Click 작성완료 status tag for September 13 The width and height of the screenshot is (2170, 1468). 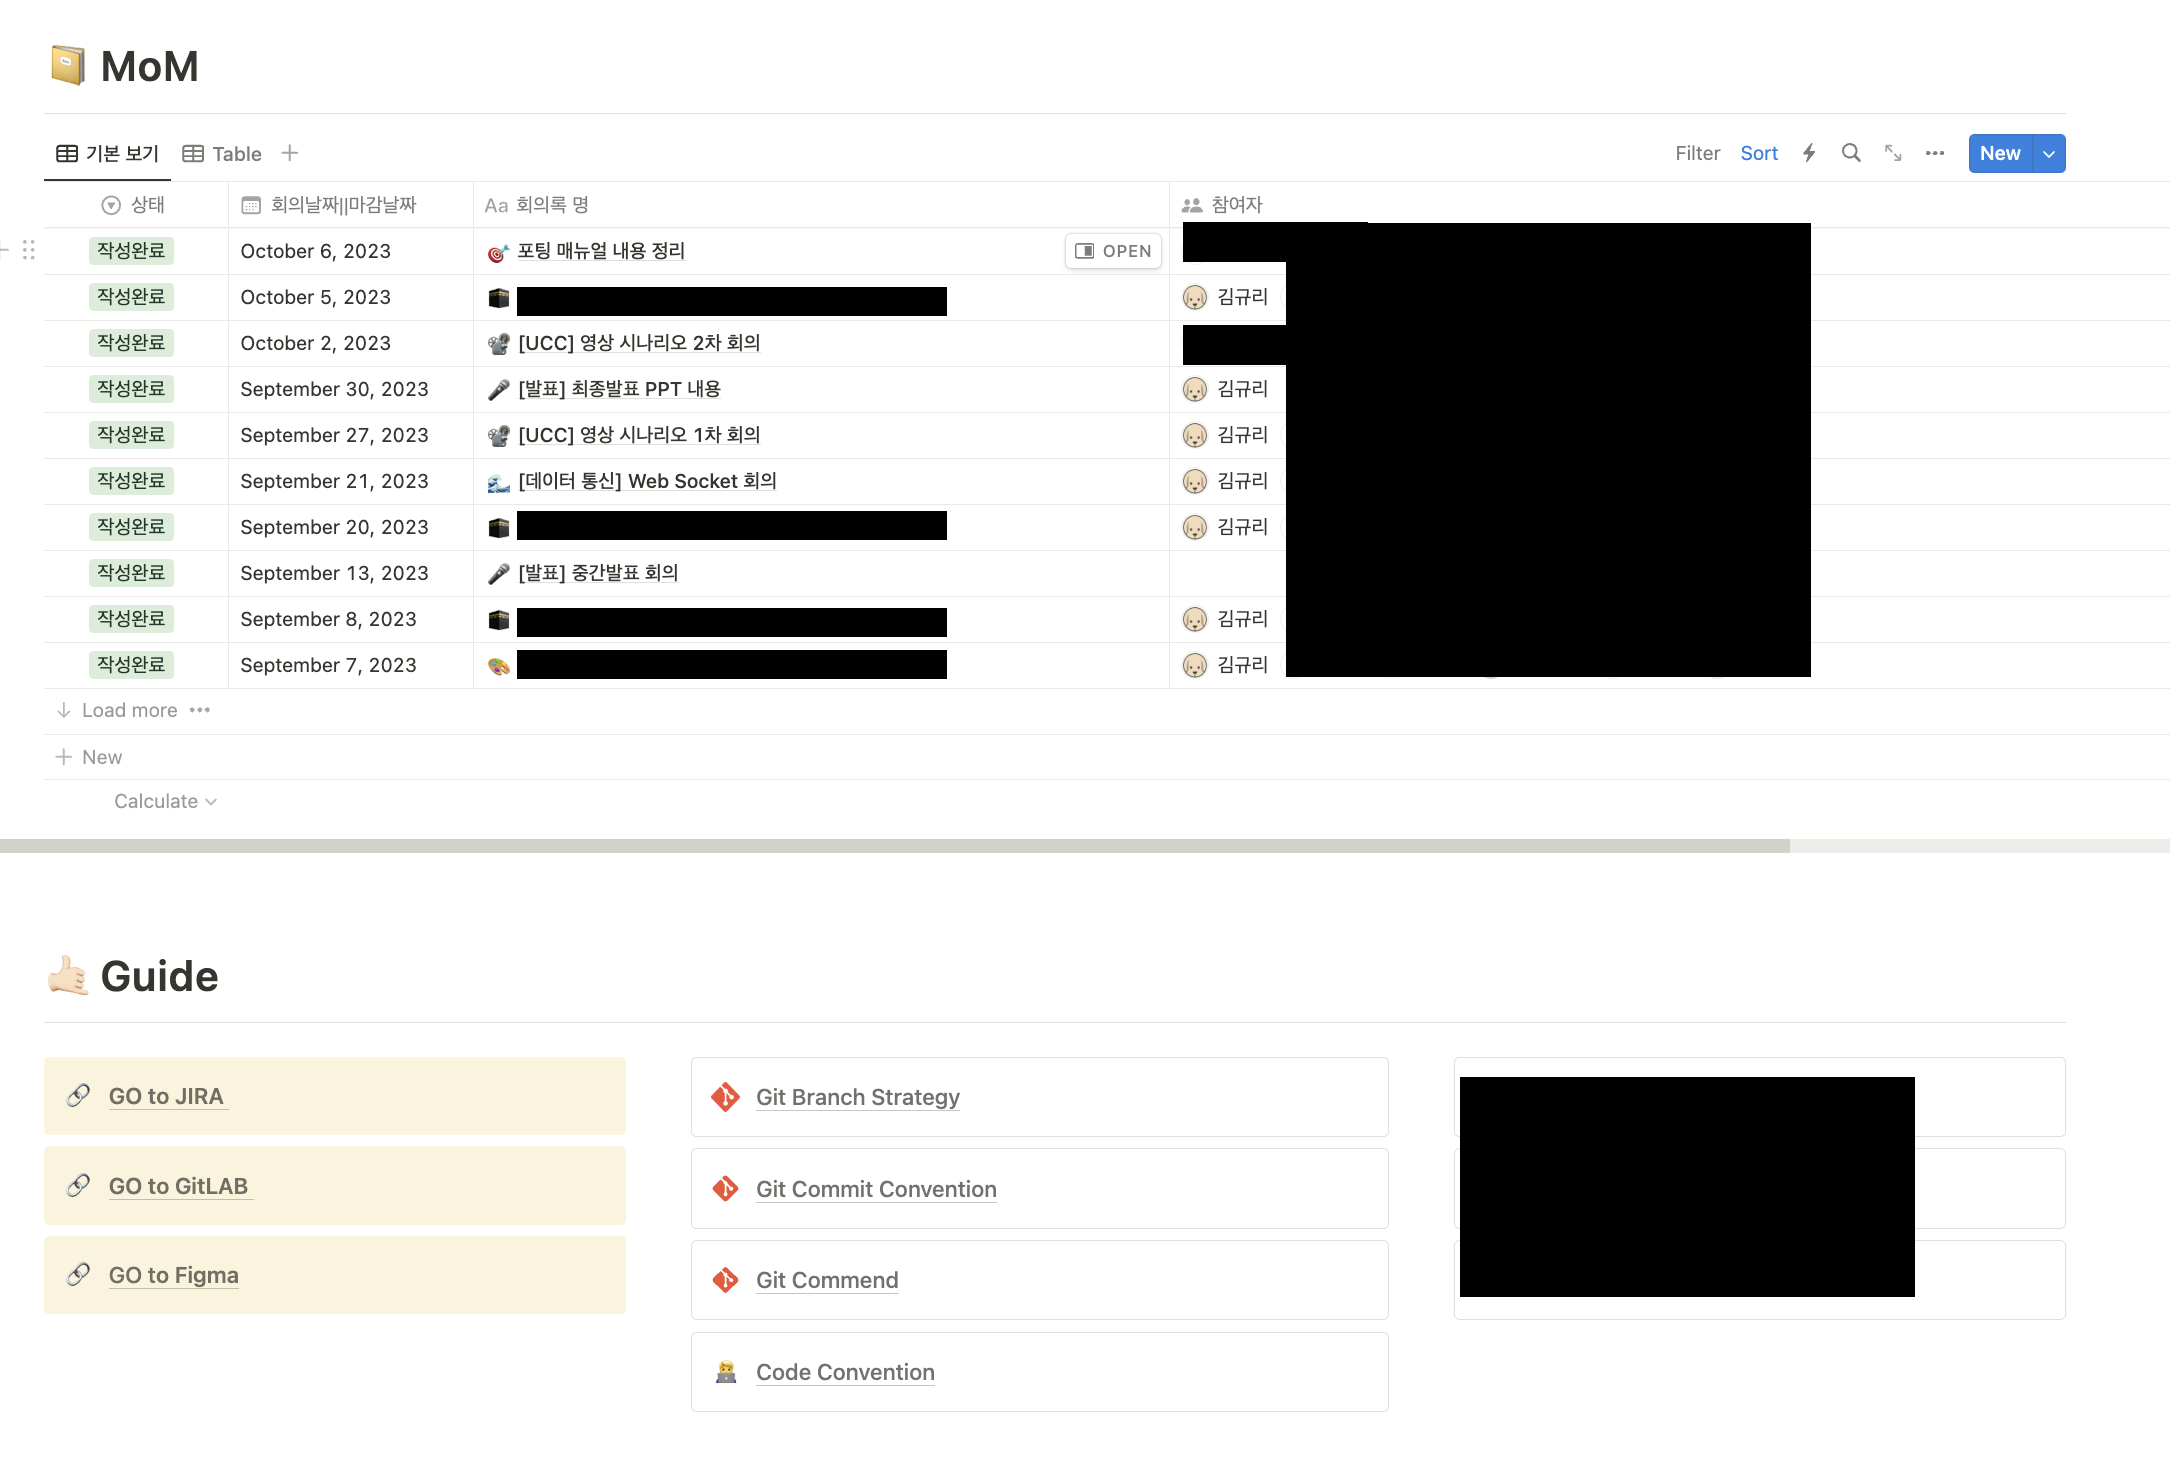coord(131,573)
